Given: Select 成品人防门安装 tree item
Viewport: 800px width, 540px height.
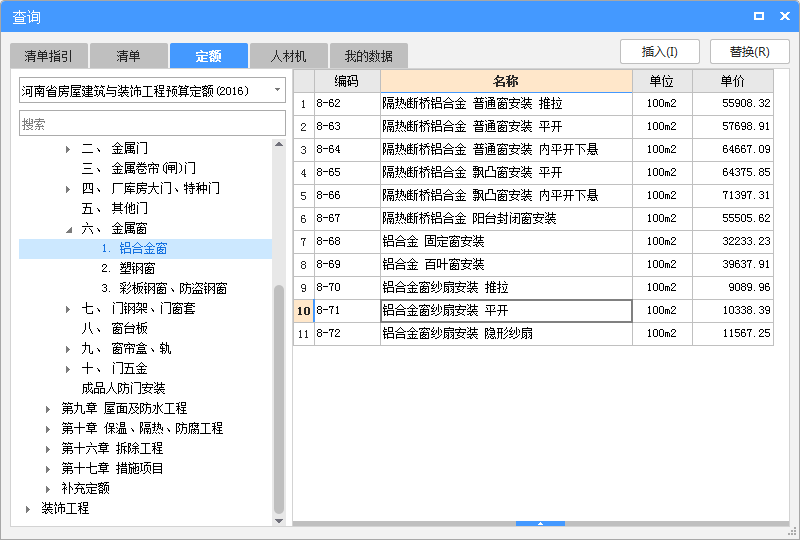Looking at the screenshot, I should pyautogui.click(x=123, y=388).
